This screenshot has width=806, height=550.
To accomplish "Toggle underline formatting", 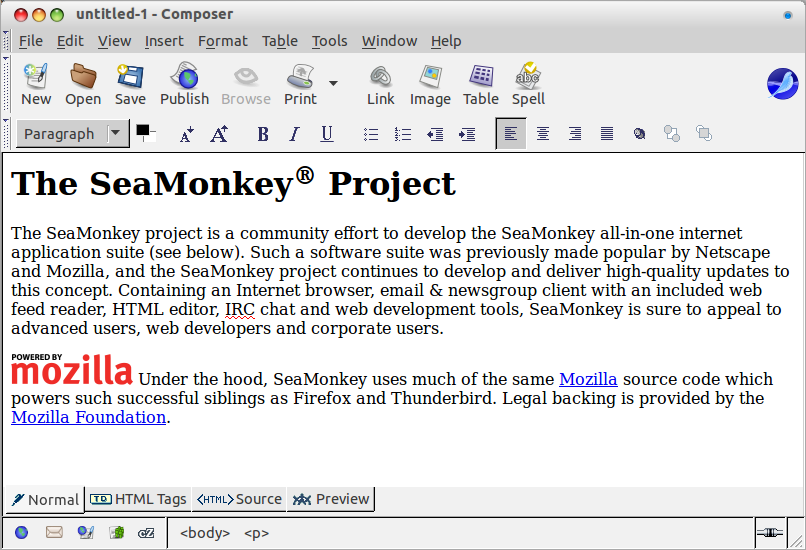I will click(326, 134).
